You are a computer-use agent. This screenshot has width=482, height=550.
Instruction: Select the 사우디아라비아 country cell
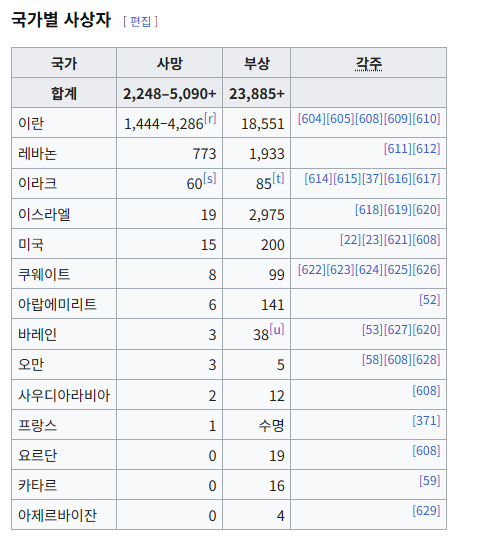click(x=64, y=395)
